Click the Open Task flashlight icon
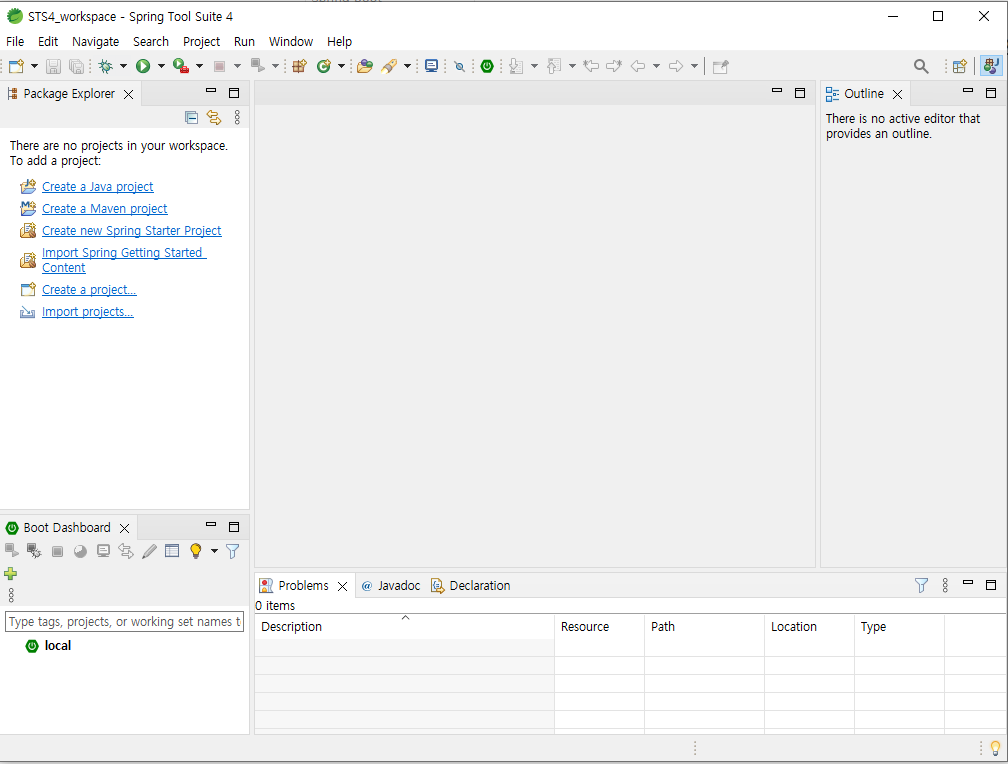The height and width of the screenshot is (764, 1008). coord(389,66)
